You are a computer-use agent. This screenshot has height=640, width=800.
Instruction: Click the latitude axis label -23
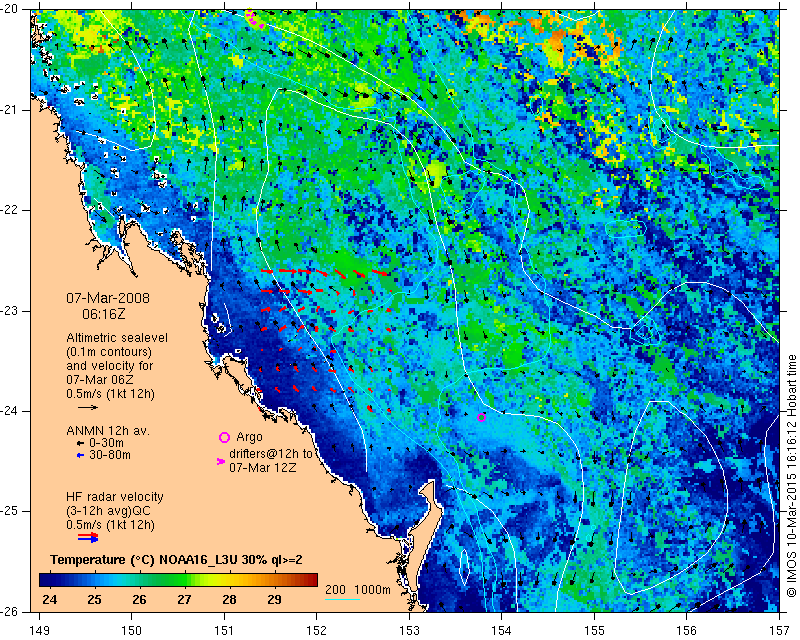pyautogui.click(x=11, y=311)
